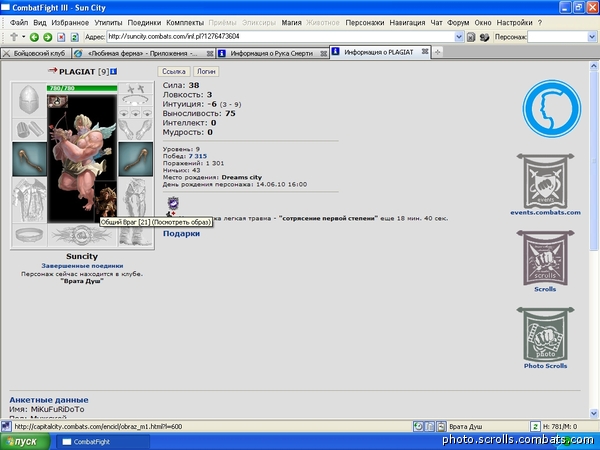This screenshot has width=600, height=450.
Task: Open the Комплекты menu
Action: (x=185, y=23)
